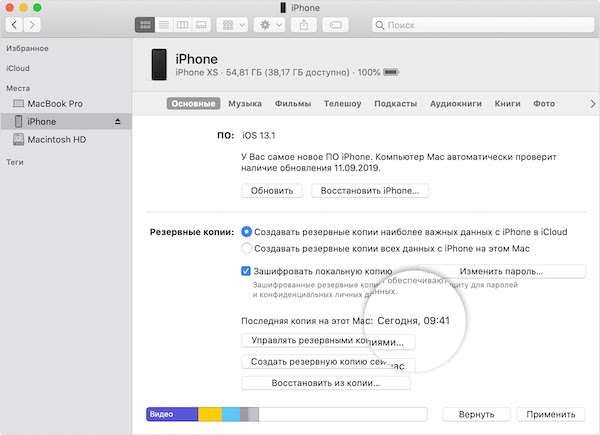Click the iPhone device icon in sidebar
This screenshot has width=600, height=435.
tap(18, 121)
